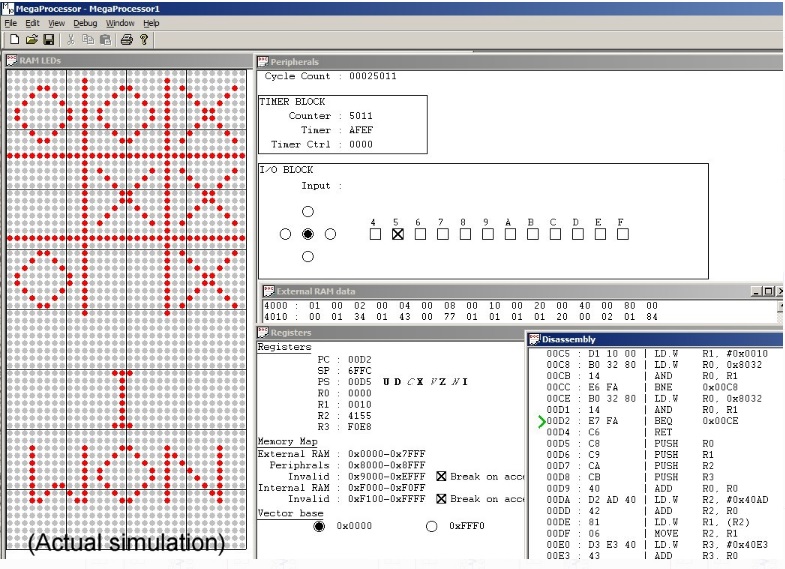Click the Timer value AFEF
Viewport: 785px width, 569px height.
(x=361, y=130)
